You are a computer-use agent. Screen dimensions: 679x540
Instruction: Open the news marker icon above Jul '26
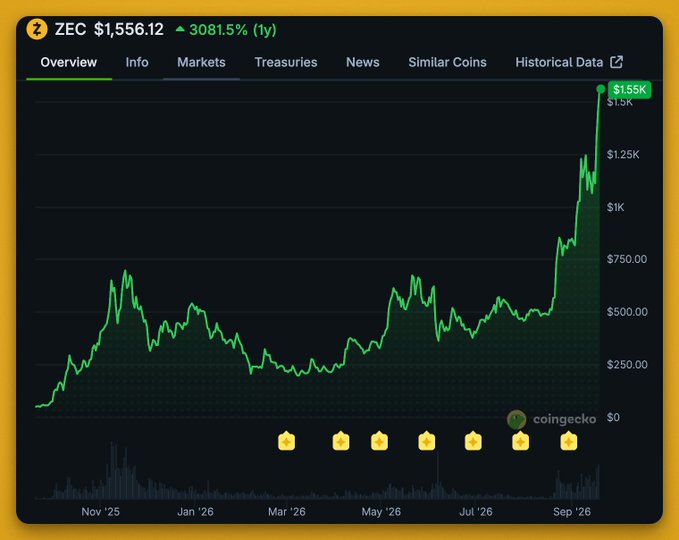click(473, 441)
